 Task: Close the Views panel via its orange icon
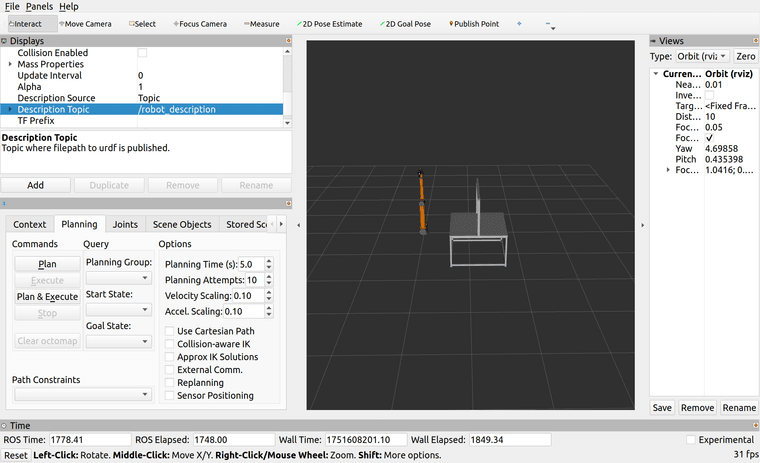[756, 41]
